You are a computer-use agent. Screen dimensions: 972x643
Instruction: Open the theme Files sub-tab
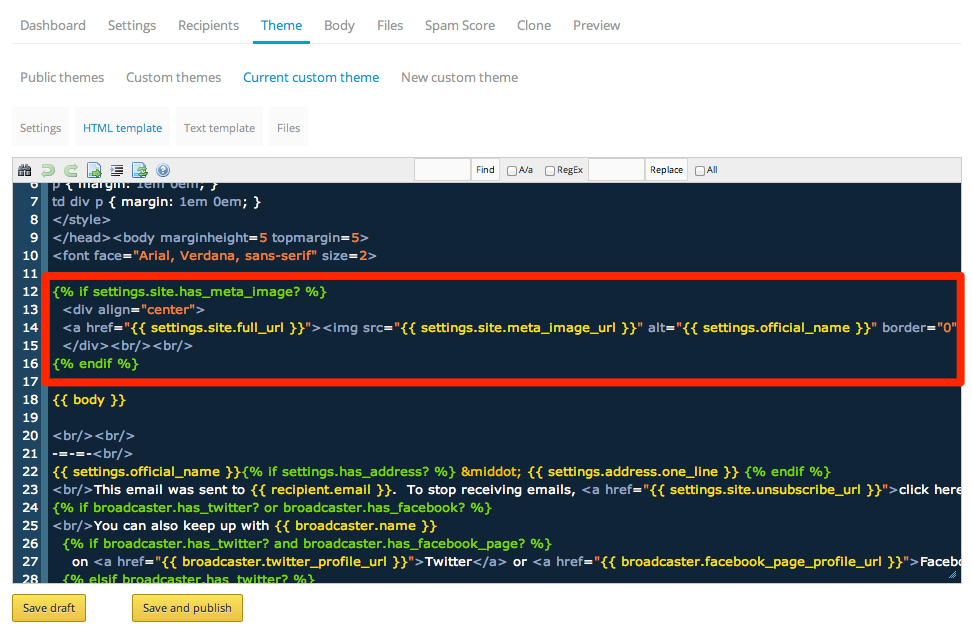288,128
